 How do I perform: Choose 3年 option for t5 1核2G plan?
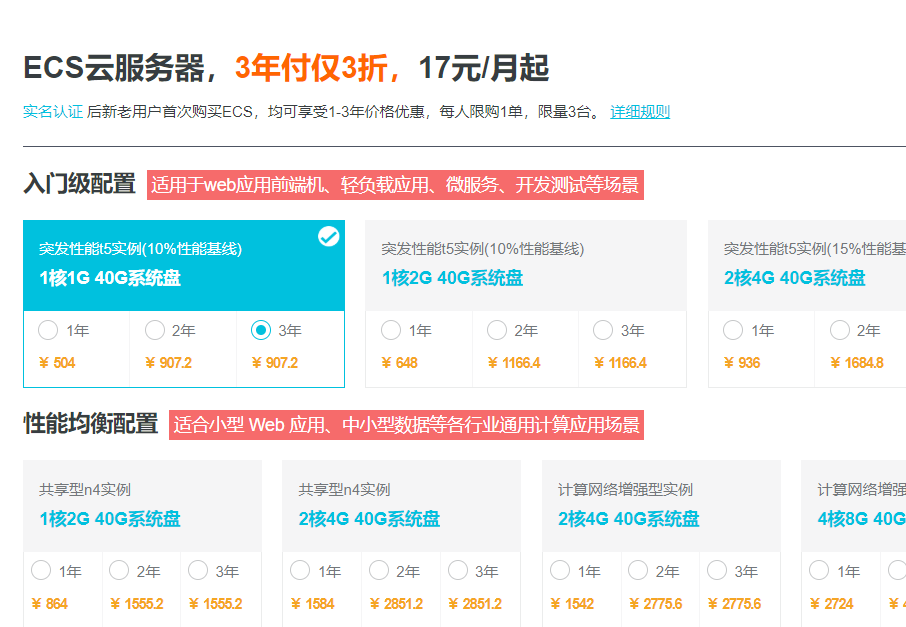pos(603,331)
